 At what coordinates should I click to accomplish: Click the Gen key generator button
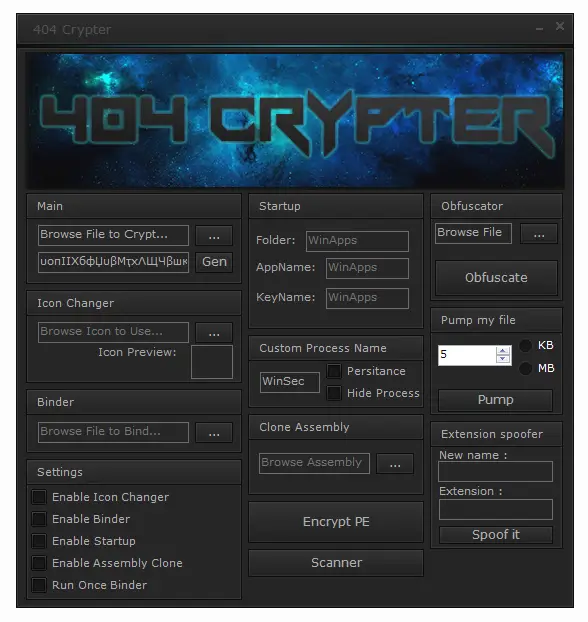click(214, 262)
